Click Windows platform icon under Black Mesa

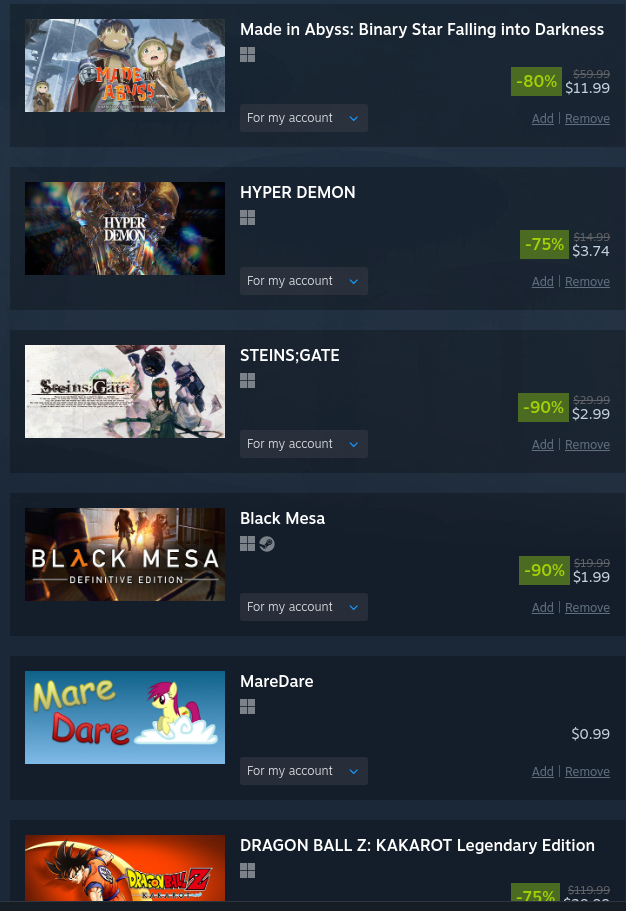point(248,544)
